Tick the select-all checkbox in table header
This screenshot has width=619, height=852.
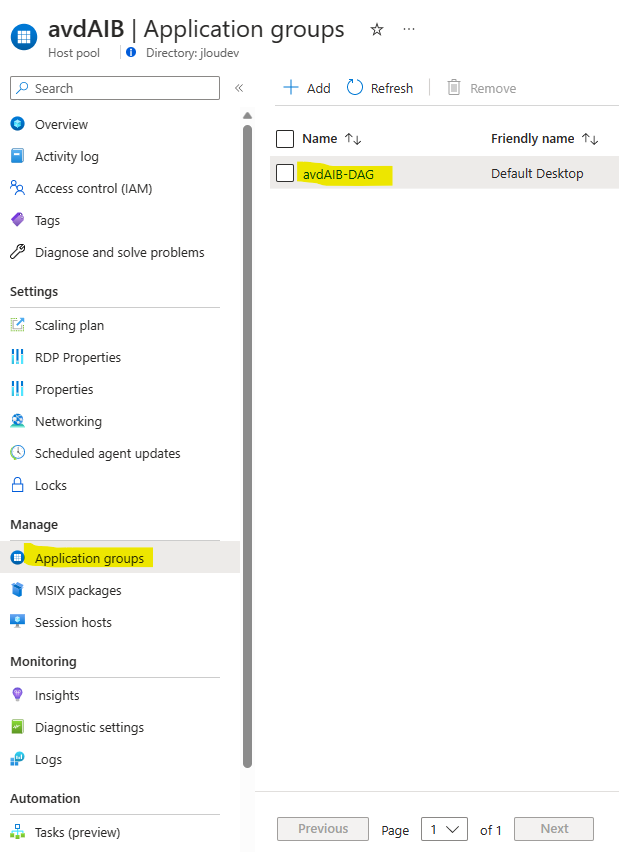[285, 139]
